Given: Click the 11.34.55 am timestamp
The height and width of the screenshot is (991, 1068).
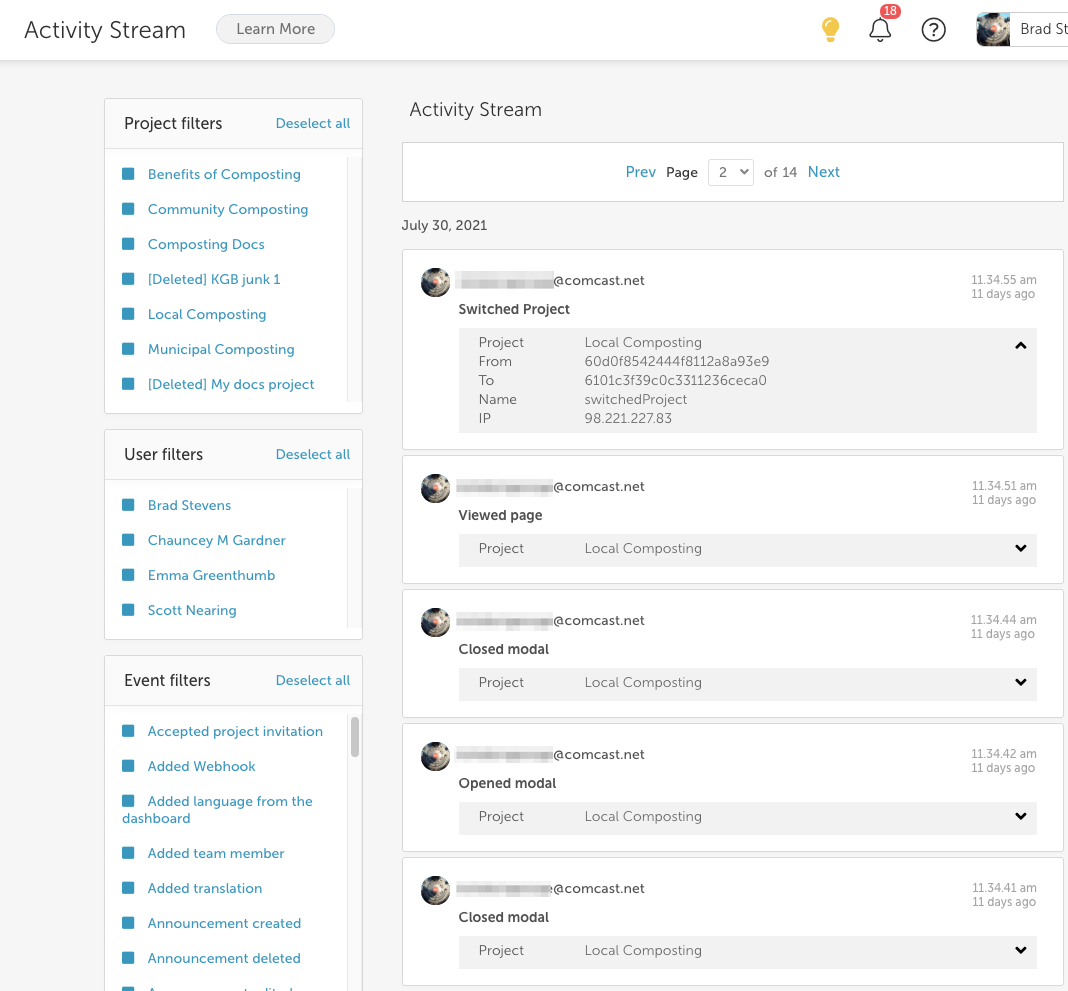Looking at the screenshot, I should tap(1004, 280).
